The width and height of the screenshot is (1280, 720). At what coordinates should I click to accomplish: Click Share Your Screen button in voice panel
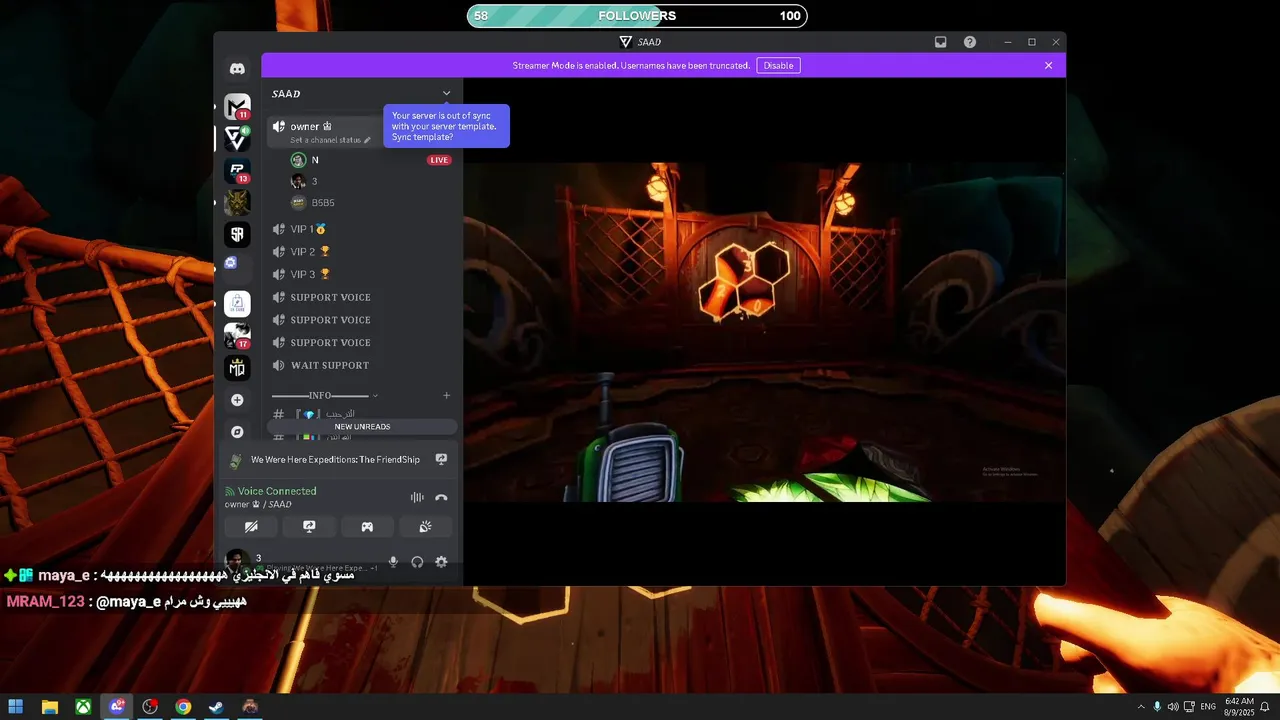[309, 526]
